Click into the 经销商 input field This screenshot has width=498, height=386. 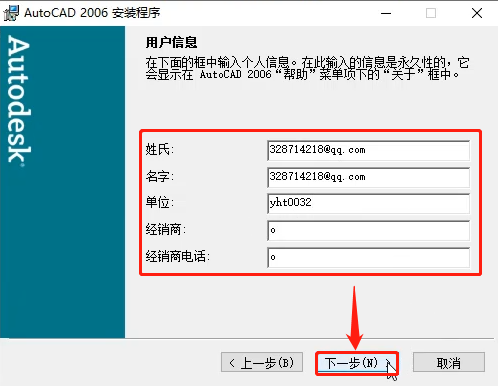[369, 230]
